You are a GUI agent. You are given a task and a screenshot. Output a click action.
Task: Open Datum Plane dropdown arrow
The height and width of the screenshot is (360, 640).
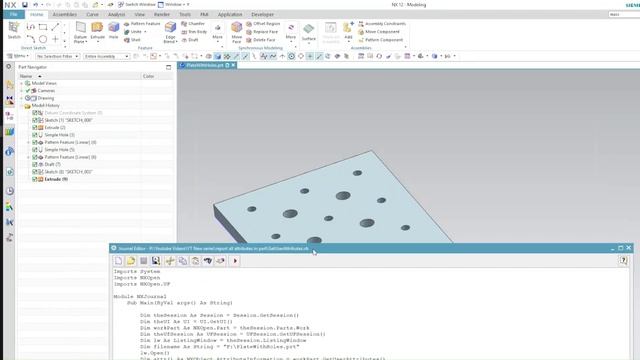(86, 42)
